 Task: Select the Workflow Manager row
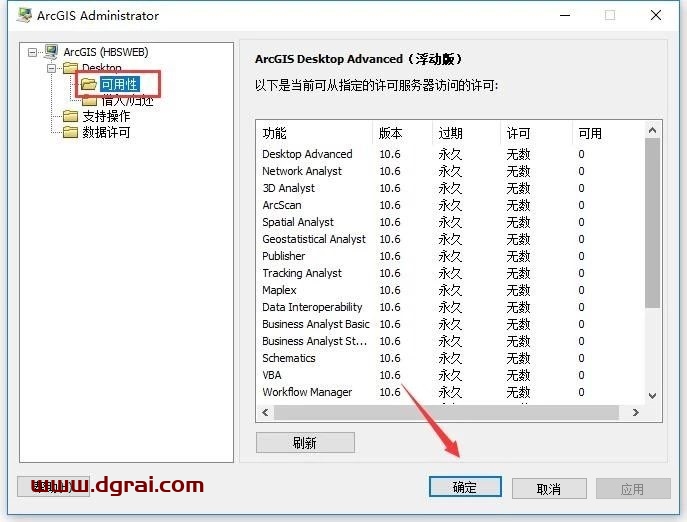pos(450,392)
